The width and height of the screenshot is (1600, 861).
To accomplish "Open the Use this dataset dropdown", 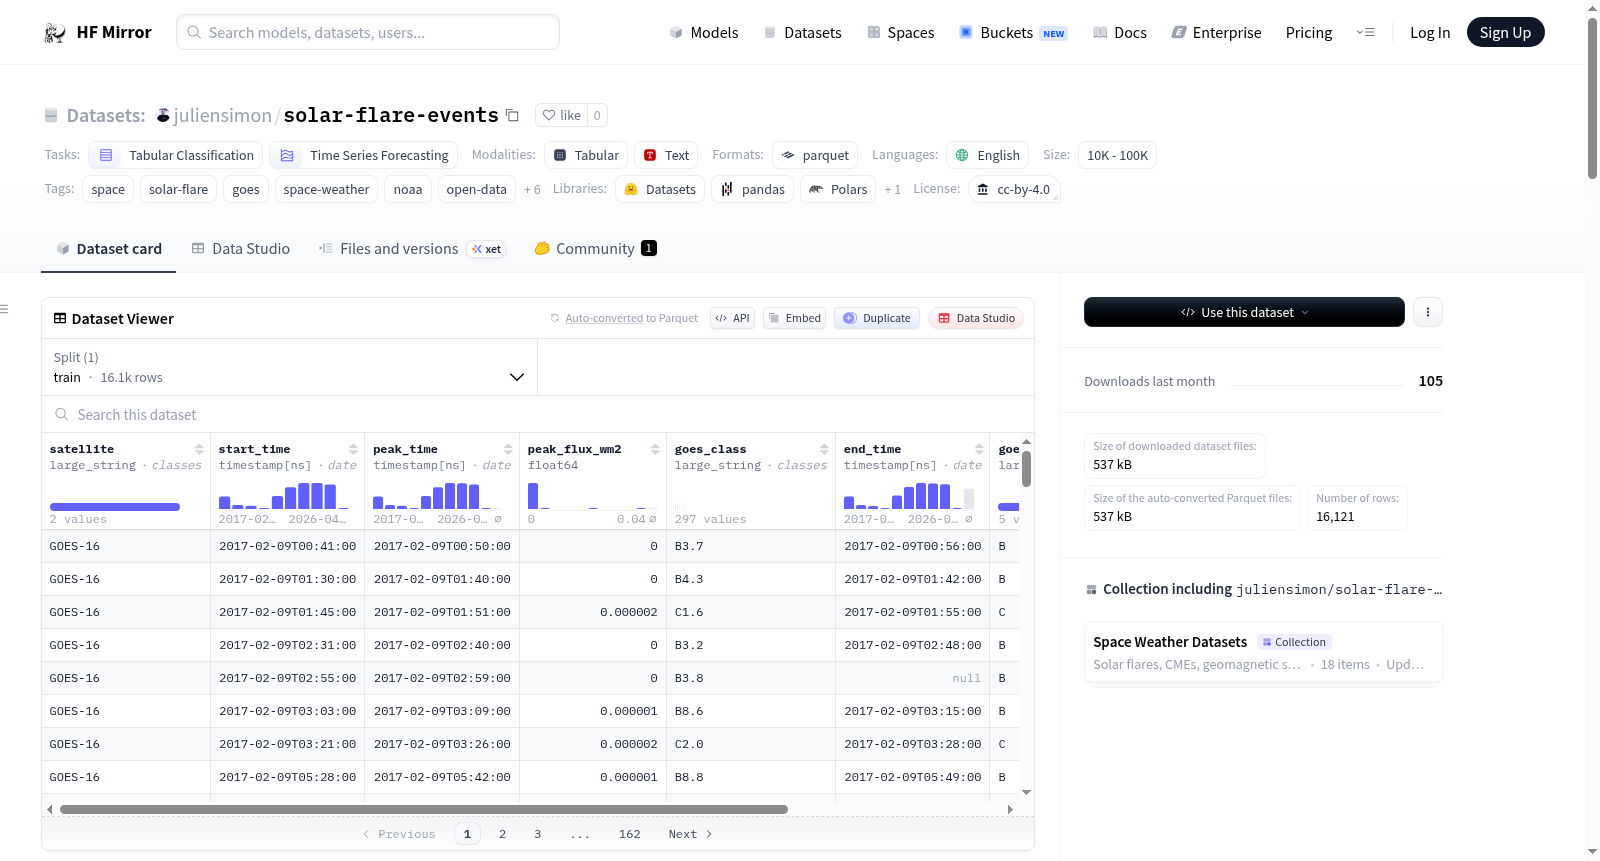I will 1244,312.
